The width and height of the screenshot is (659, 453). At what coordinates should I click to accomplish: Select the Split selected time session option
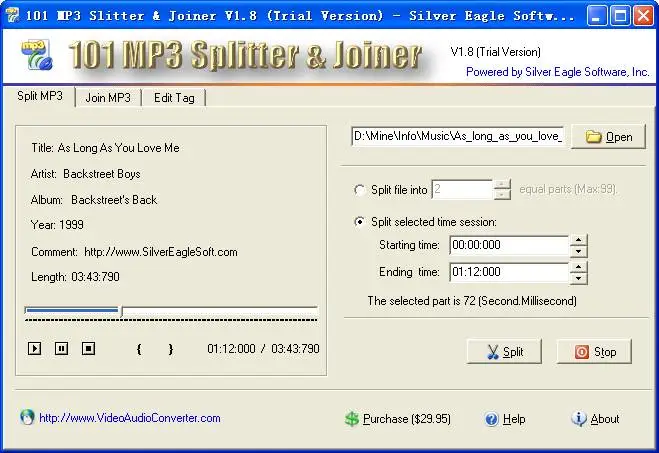(359, 221)
